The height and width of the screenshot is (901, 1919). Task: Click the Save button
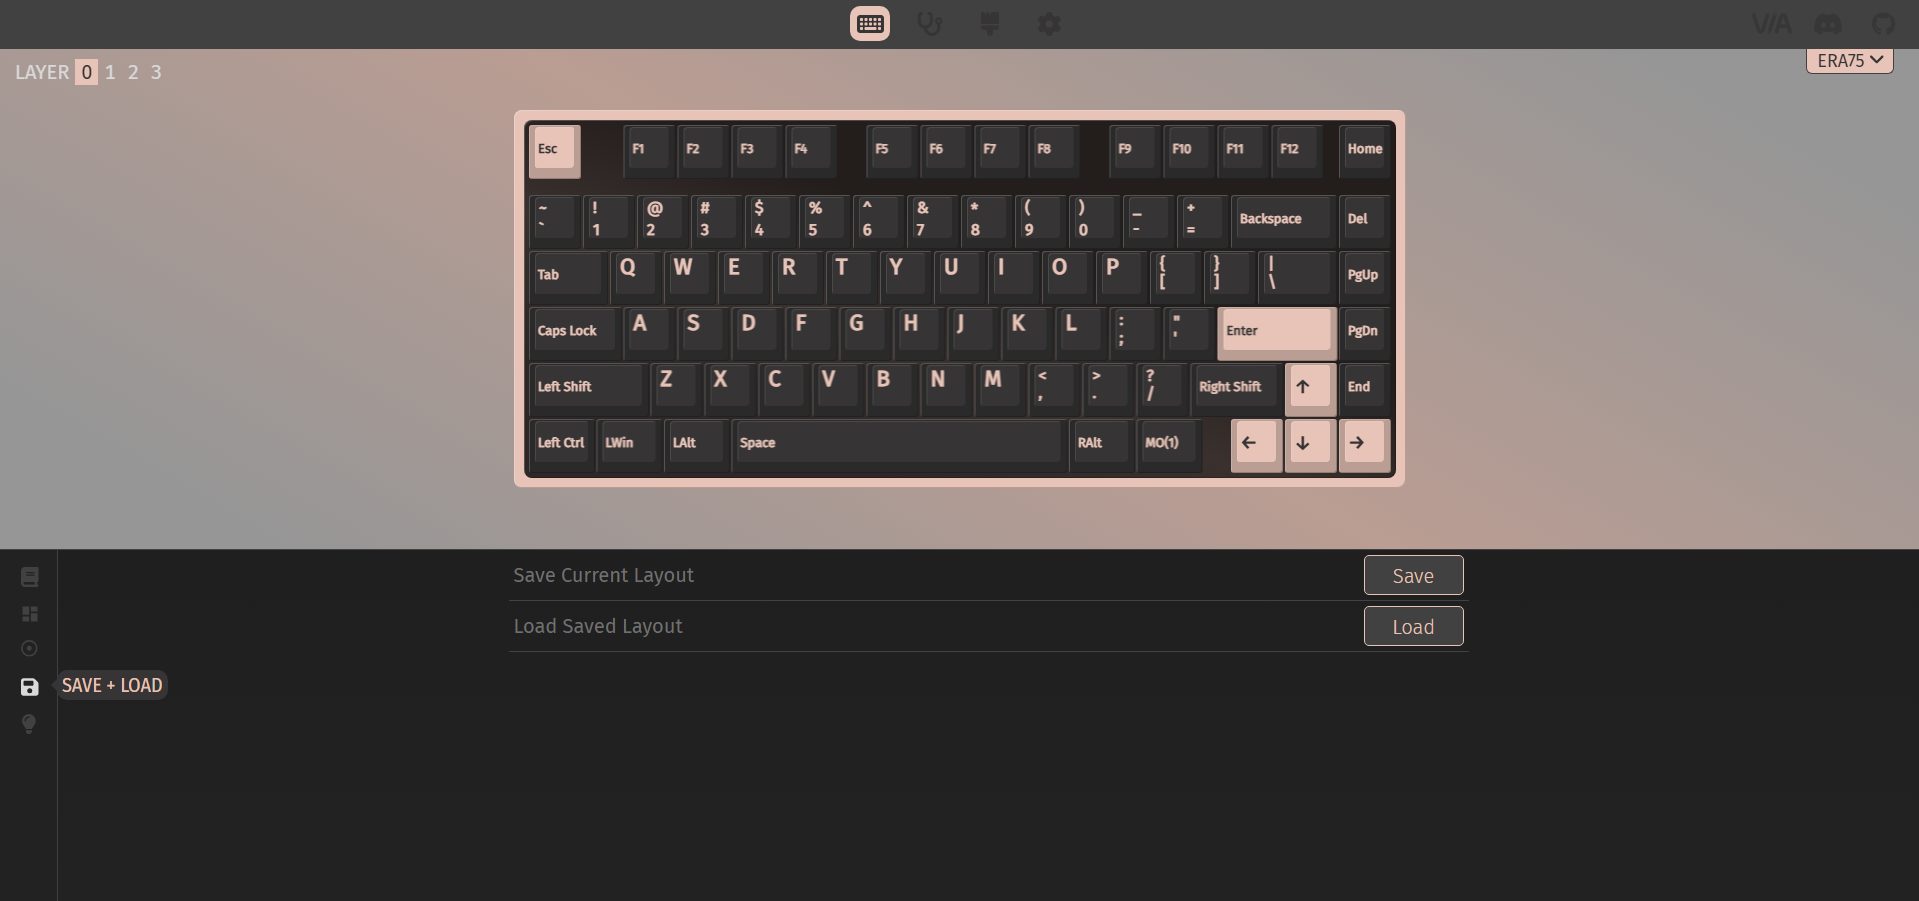(1413, 576)
